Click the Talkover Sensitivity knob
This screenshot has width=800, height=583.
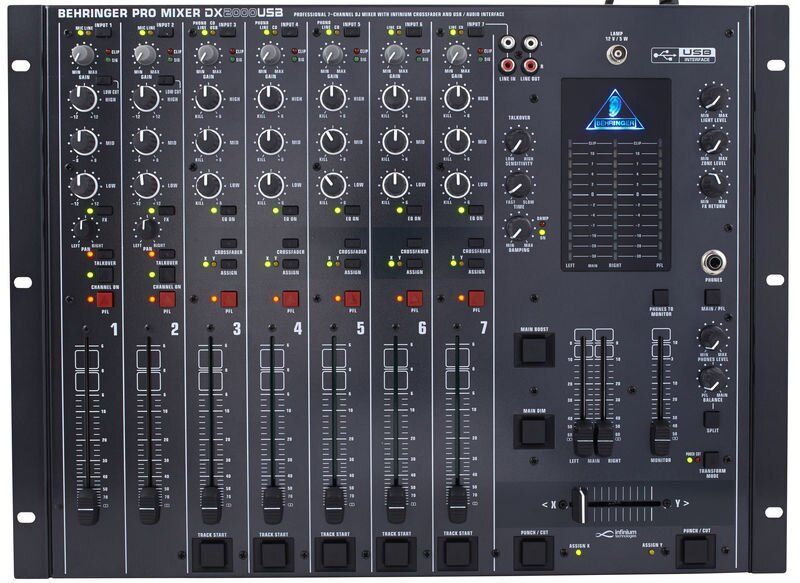pos(519,142)
